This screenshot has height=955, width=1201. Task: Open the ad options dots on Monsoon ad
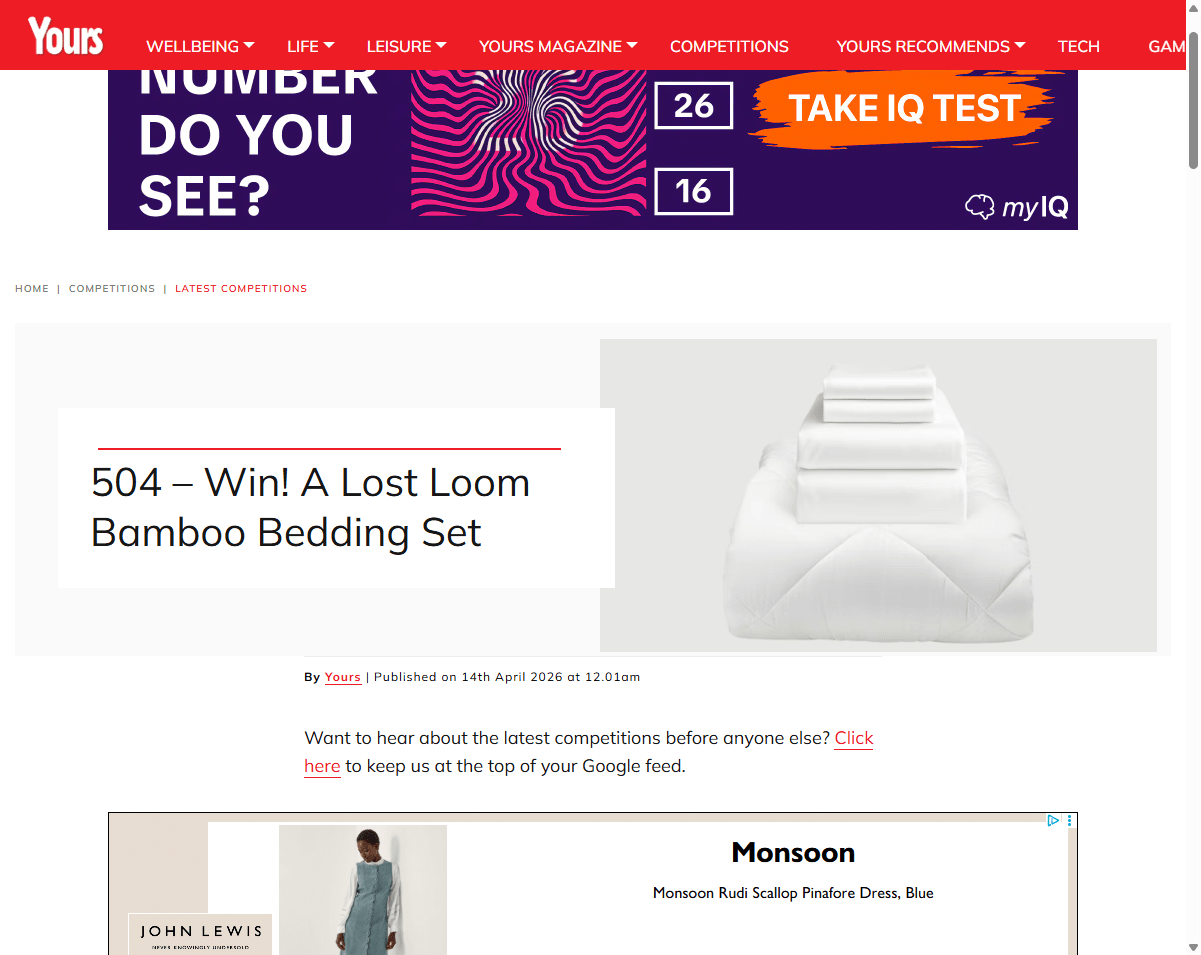click(x=1070, y=820)
